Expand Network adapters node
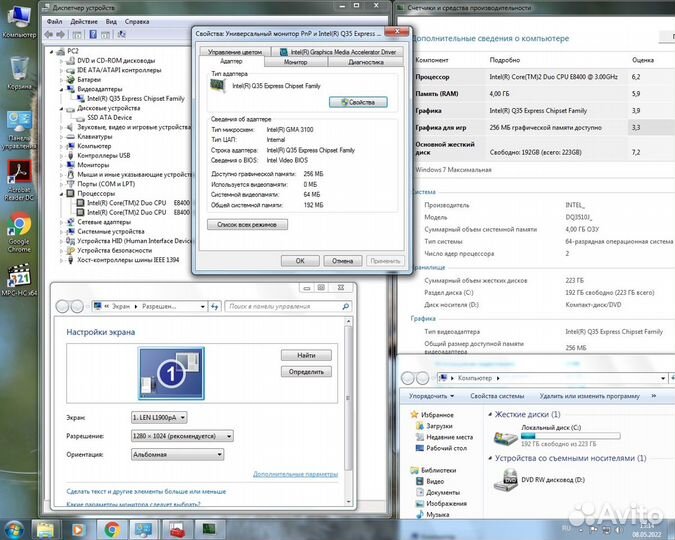This screenshot has height=540, width=675. pyautogui.click(x=62, y=222)
